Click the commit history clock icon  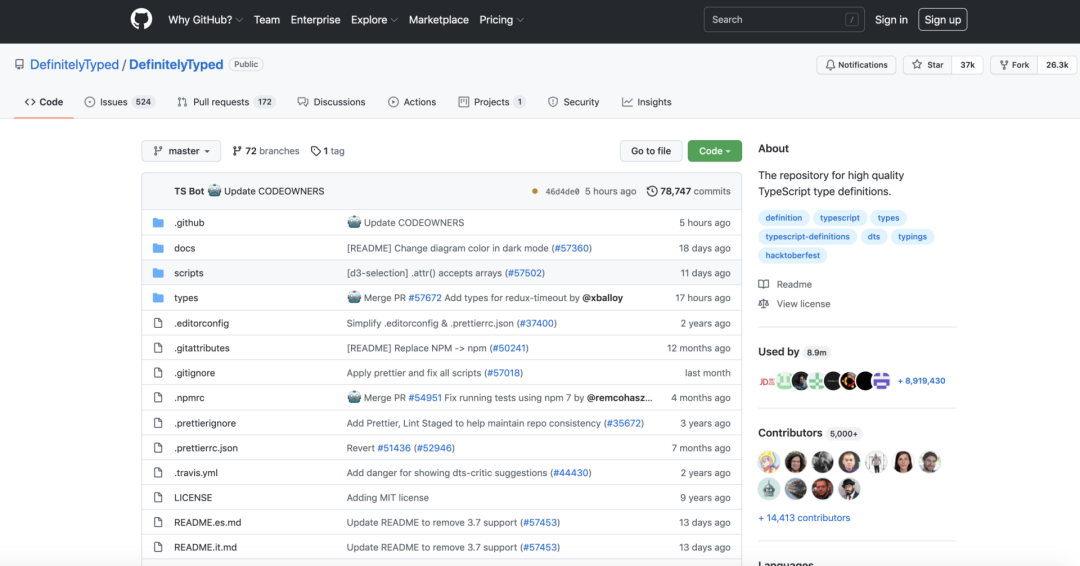652,191
